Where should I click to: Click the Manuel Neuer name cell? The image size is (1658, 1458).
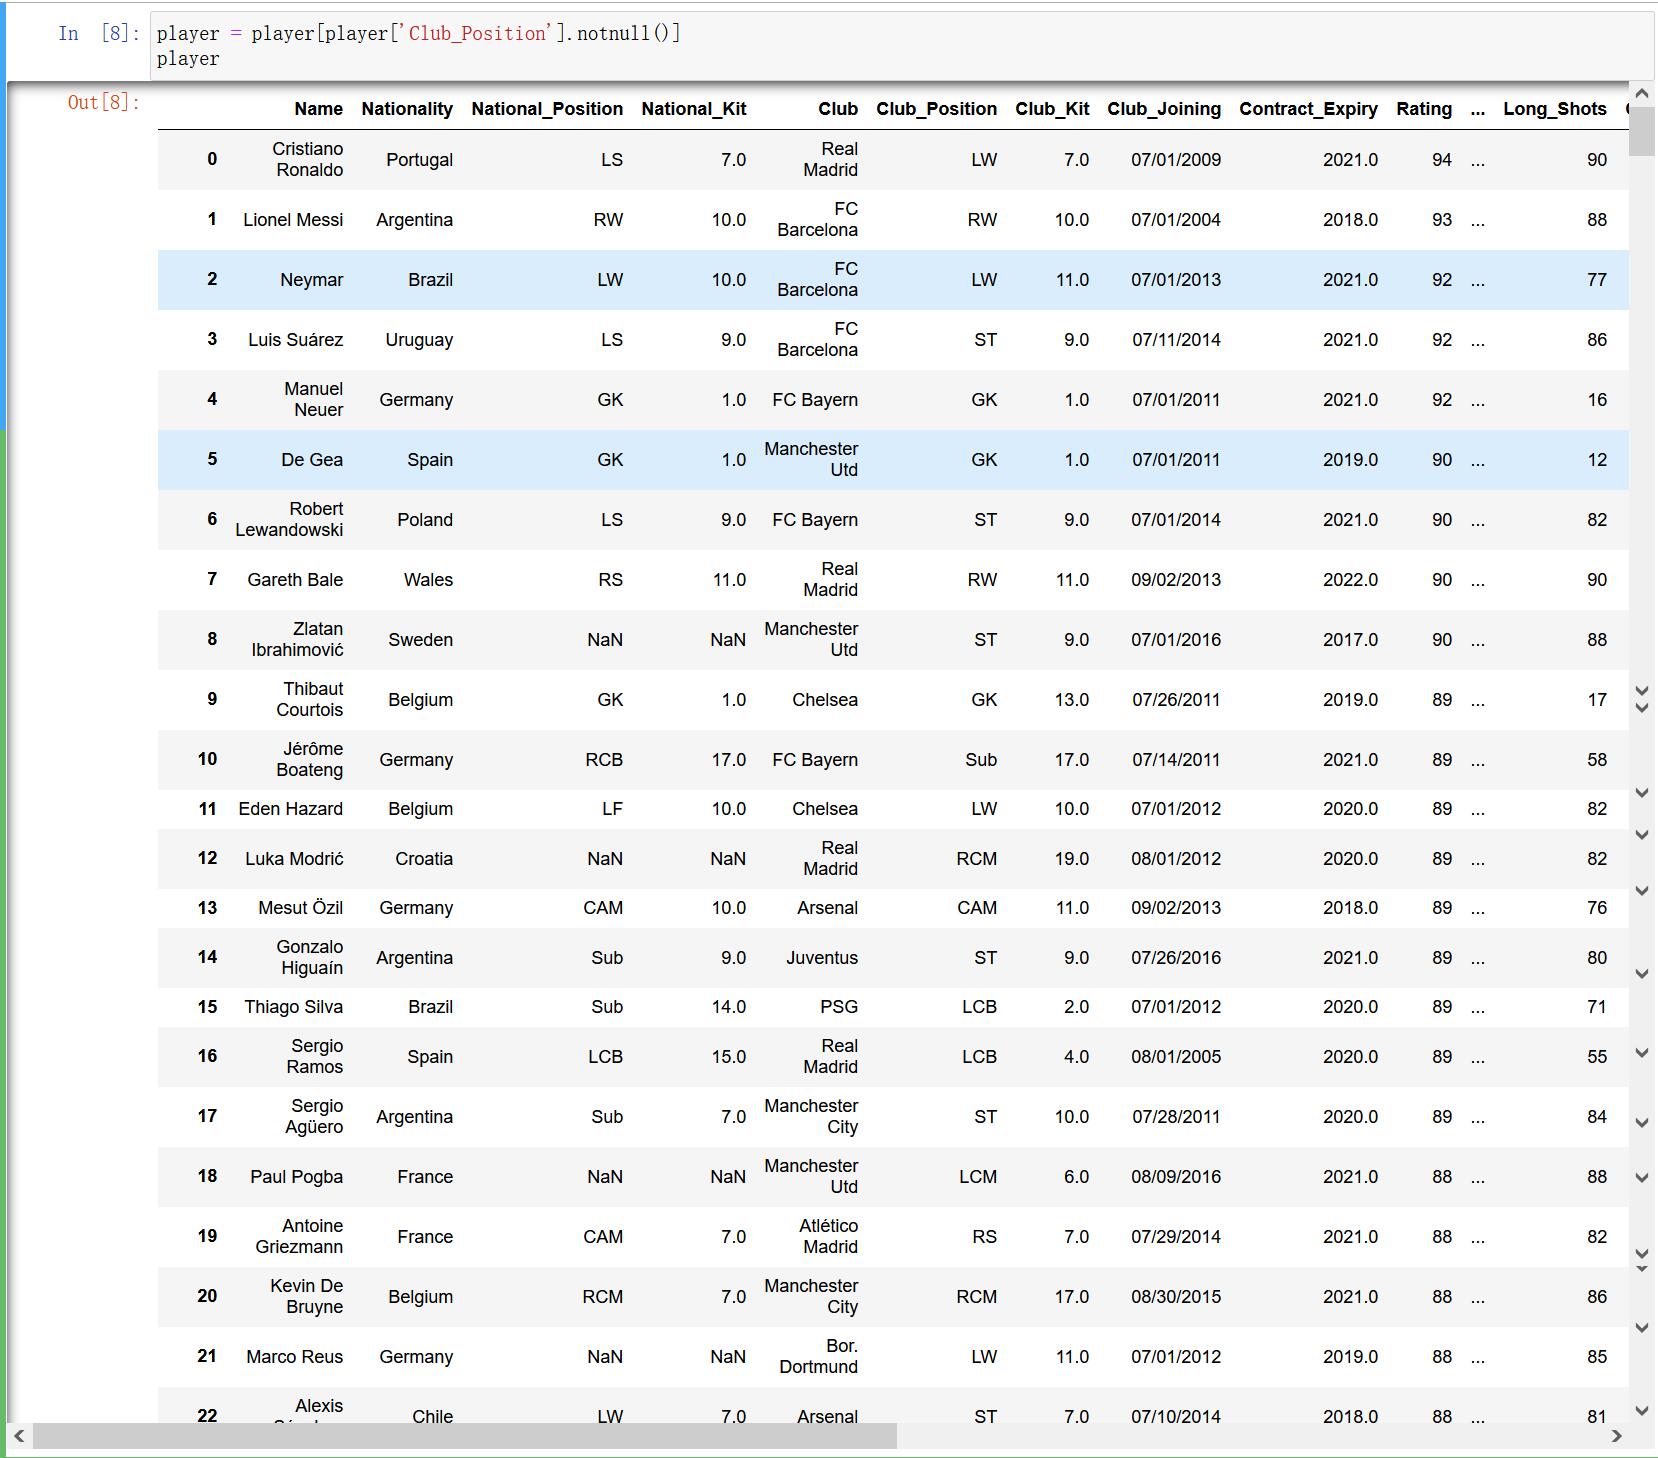[x=313, y=399]
